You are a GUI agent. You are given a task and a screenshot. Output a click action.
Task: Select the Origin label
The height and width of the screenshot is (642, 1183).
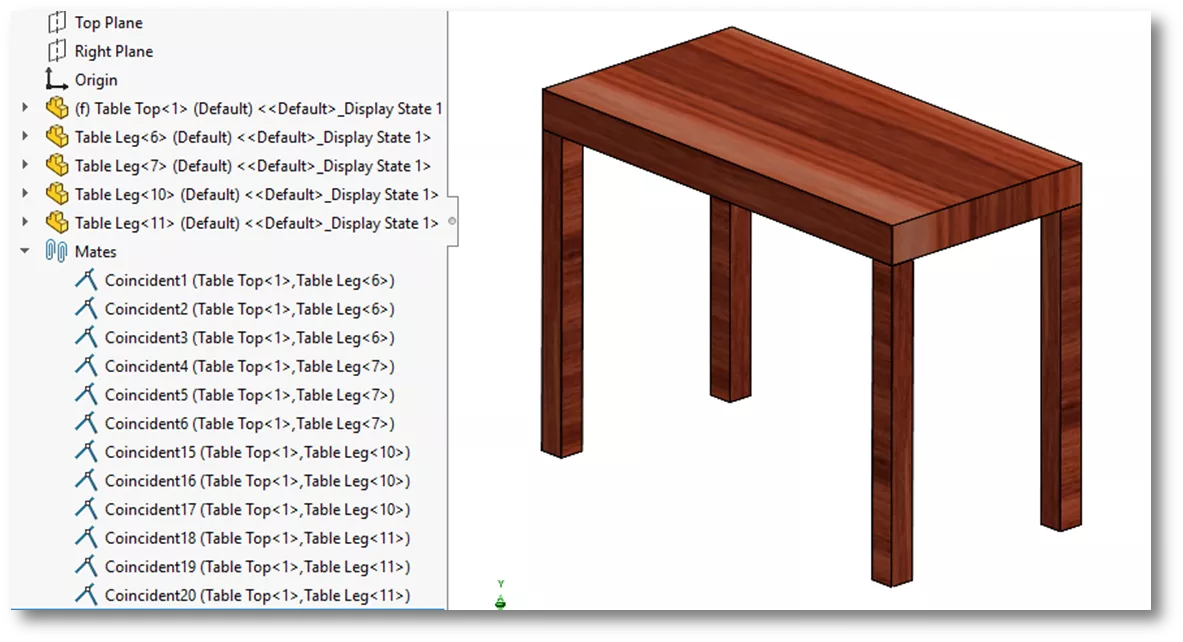pos(96,81)
